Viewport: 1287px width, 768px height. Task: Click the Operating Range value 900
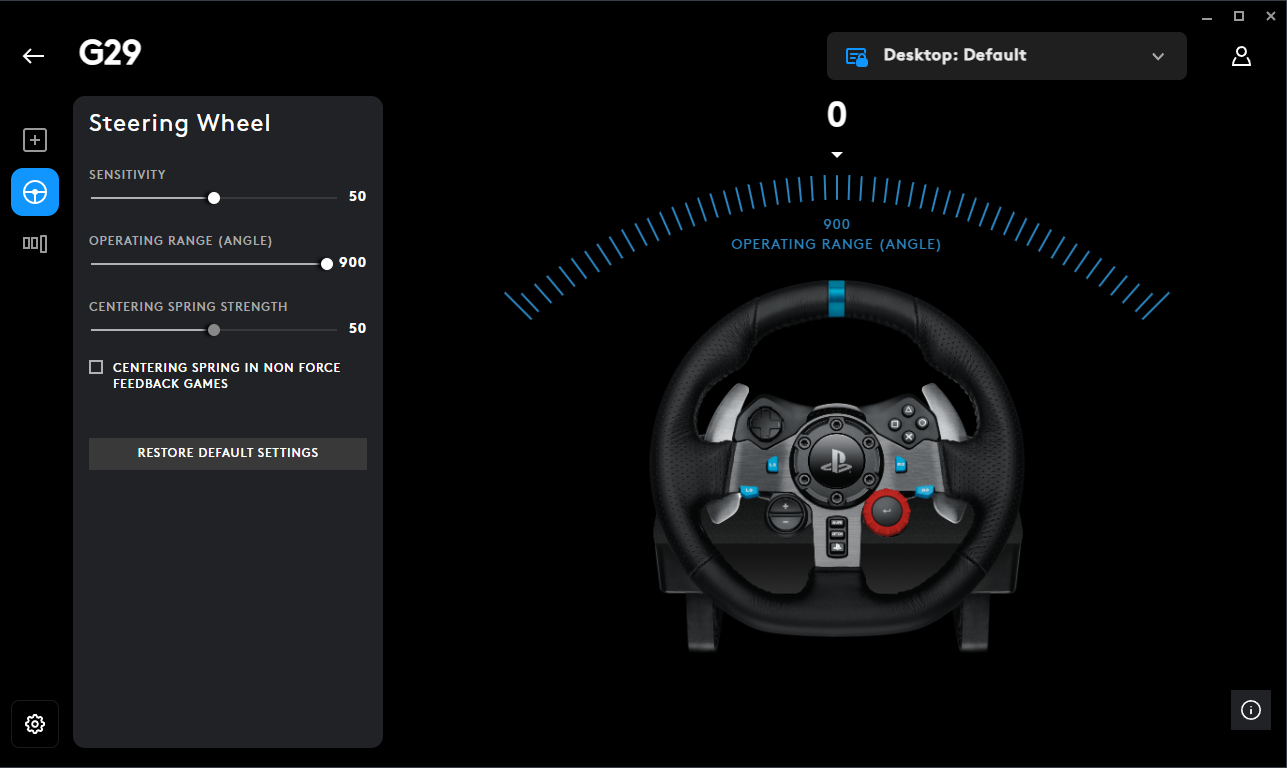(x=353, y=263)
